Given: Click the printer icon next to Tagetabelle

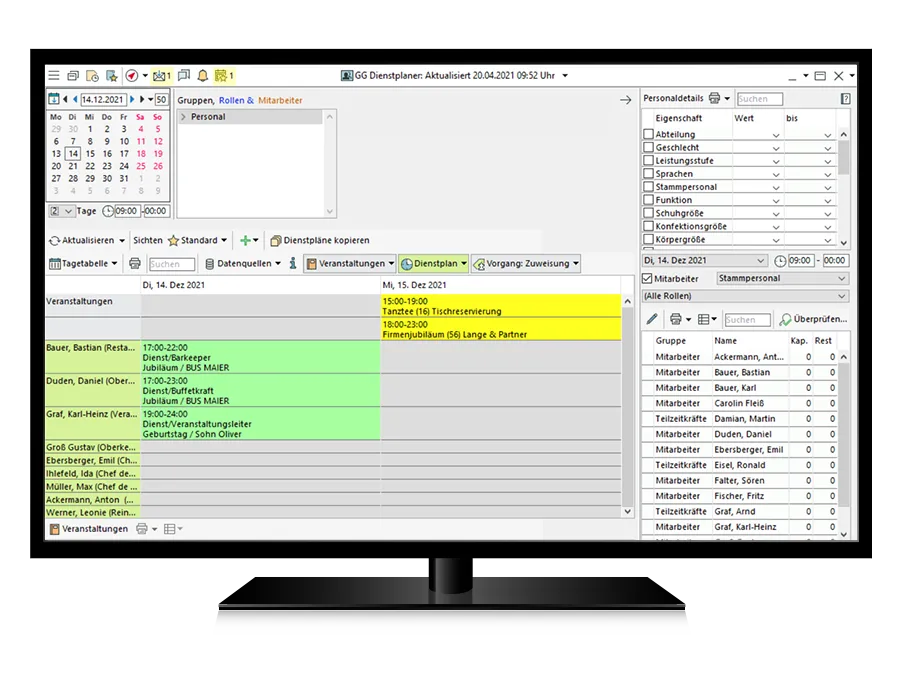Looking at the screenshot, I should point(134,264).
